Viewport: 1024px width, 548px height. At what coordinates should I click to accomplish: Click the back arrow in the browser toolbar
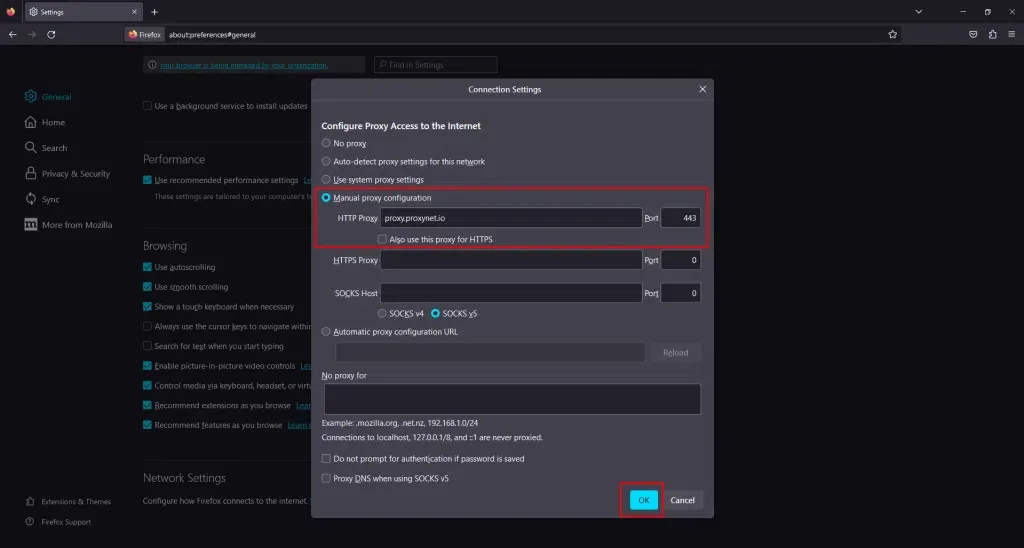(12, 35)
